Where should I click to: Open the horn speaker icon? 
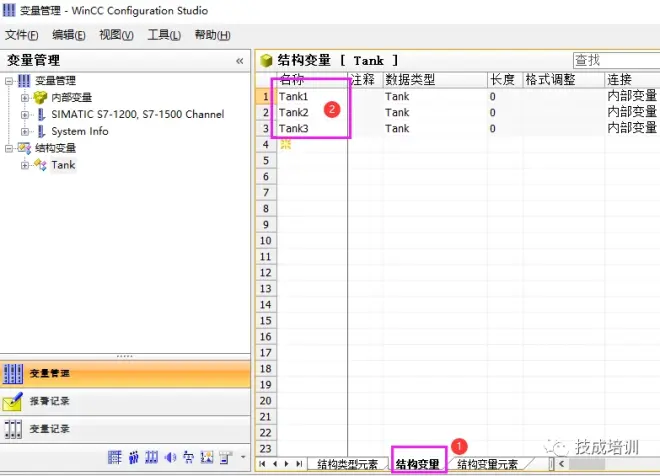tap(170, 457)
